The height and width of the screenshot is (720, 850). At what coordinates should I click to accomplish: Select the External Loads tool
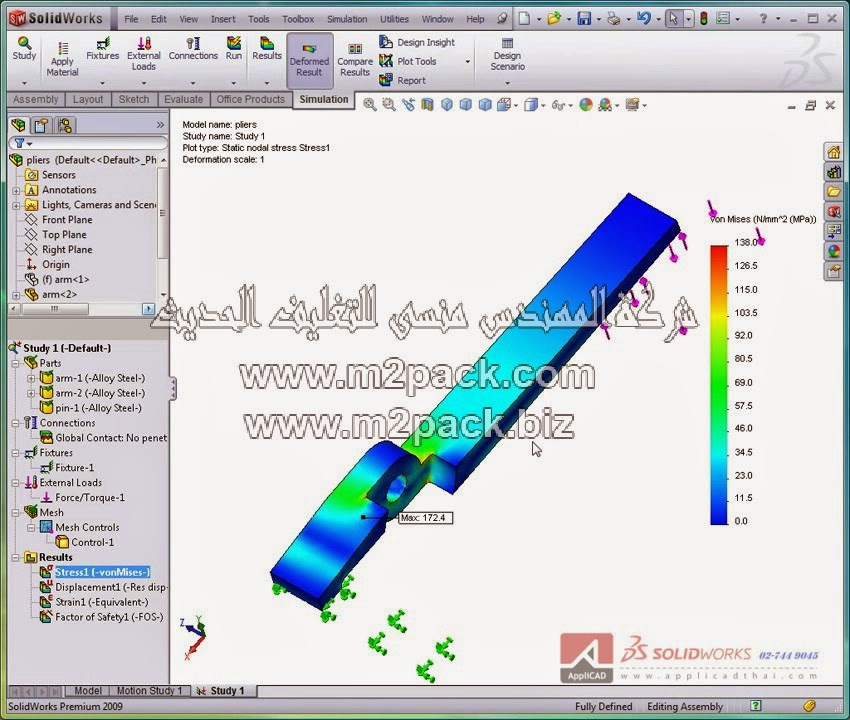[x=144, y=54]
